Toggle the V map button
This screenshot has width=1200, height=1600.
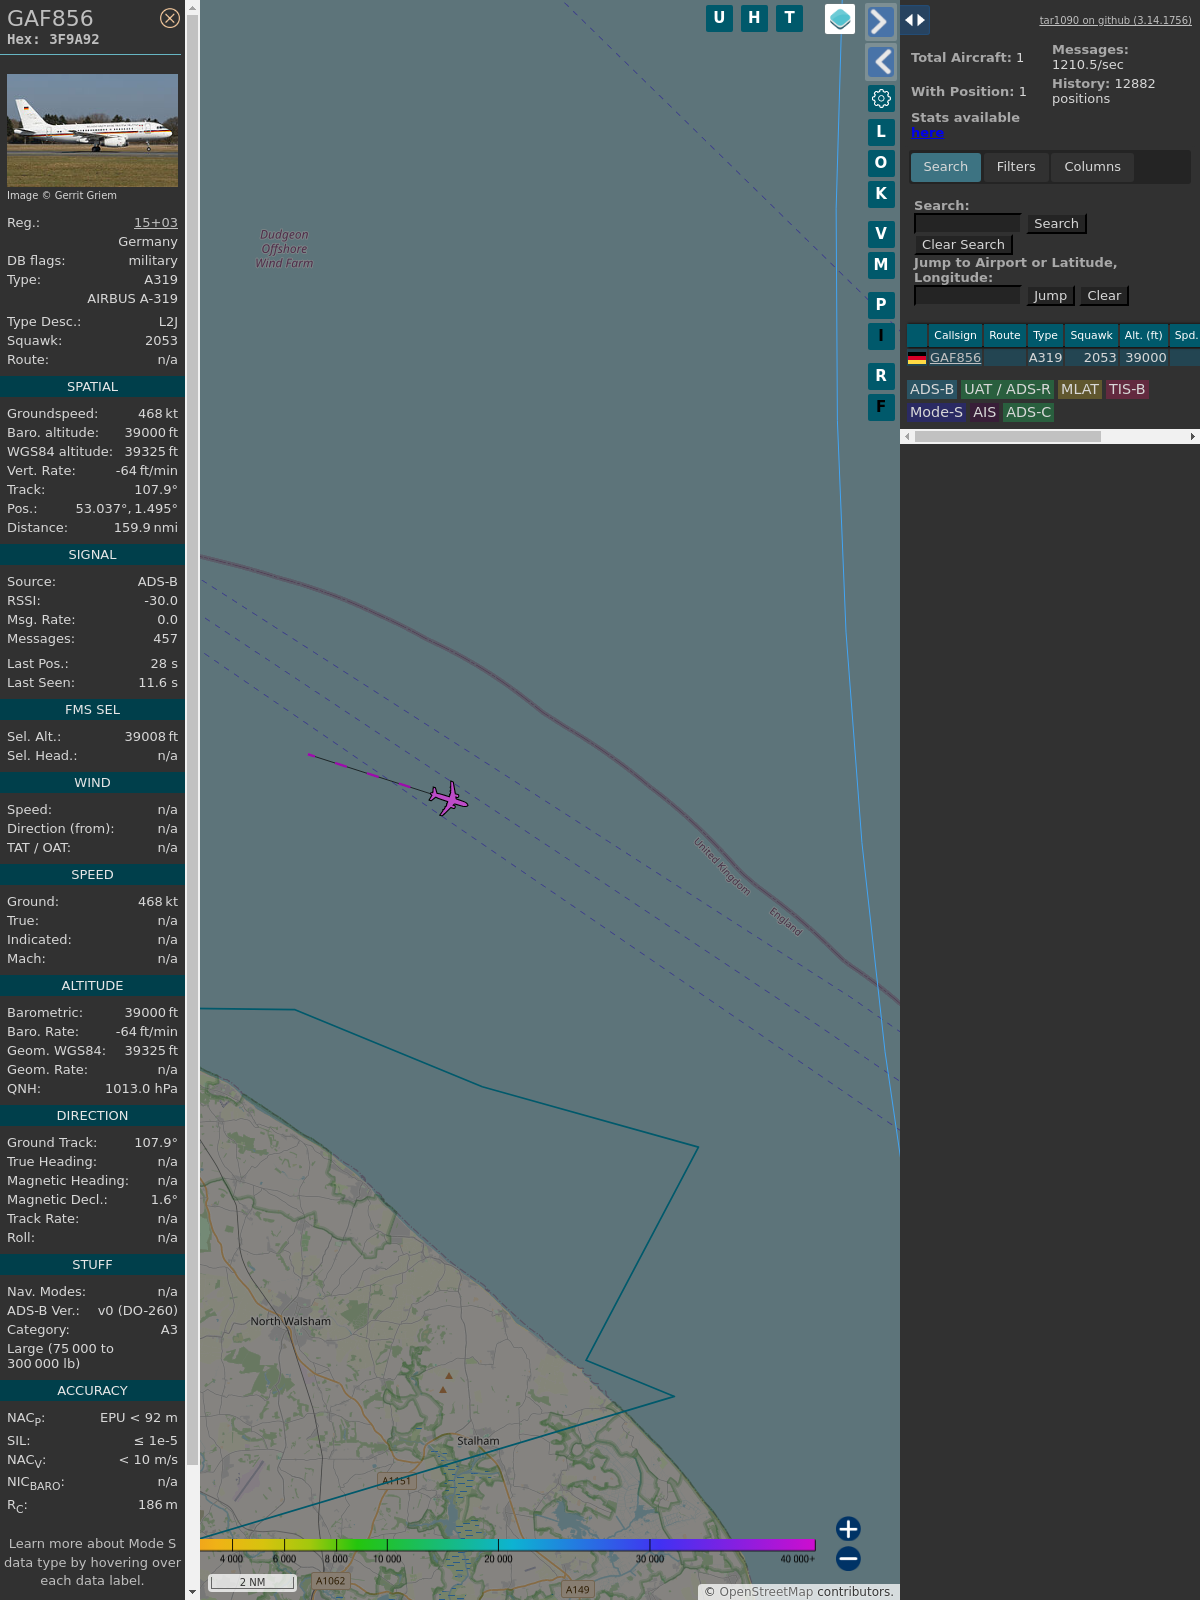[881, 234]
